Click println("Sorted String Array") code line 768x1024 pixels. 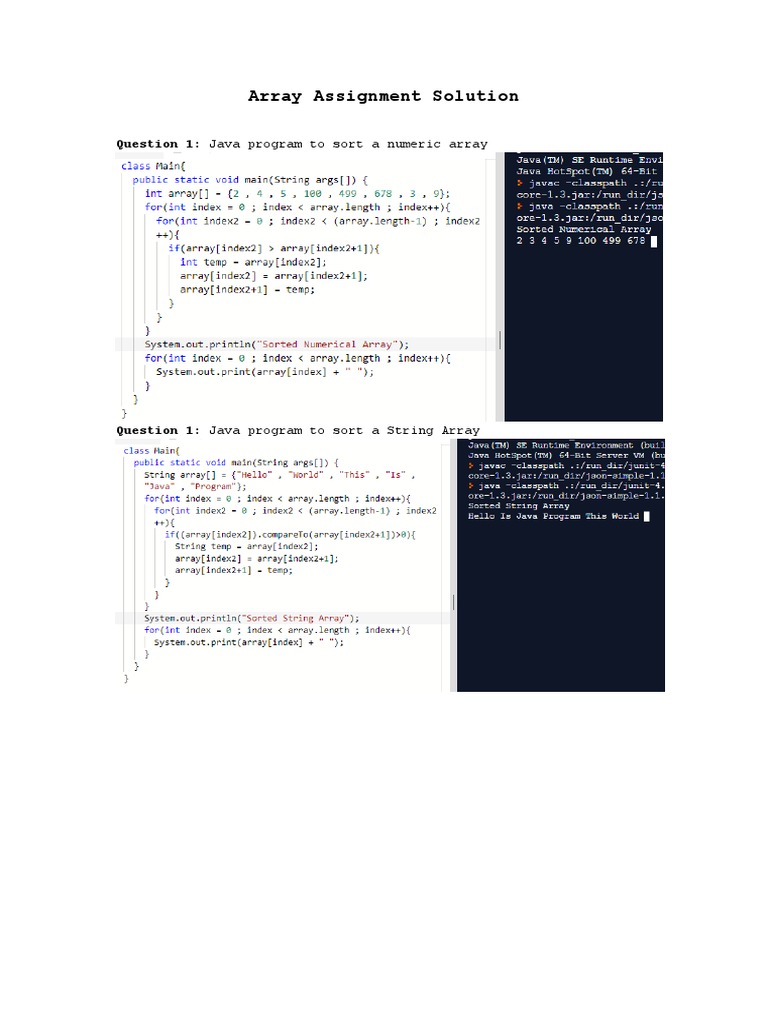[251, 618]
